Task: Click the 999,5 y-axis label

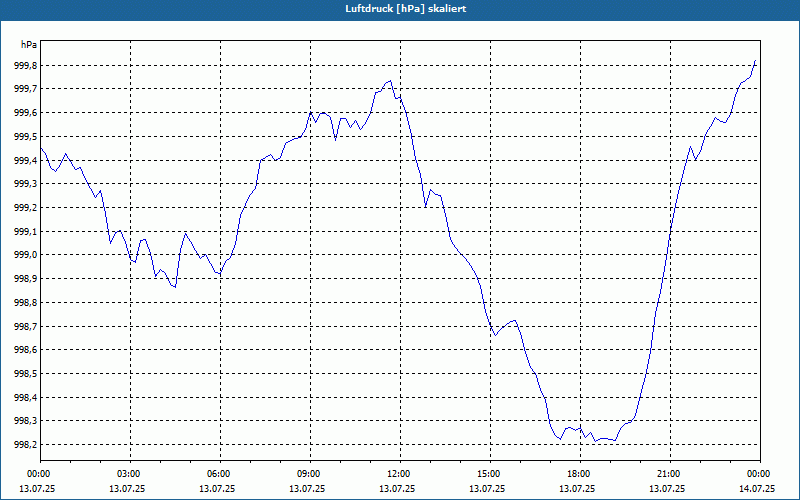Action: (25, 137)
